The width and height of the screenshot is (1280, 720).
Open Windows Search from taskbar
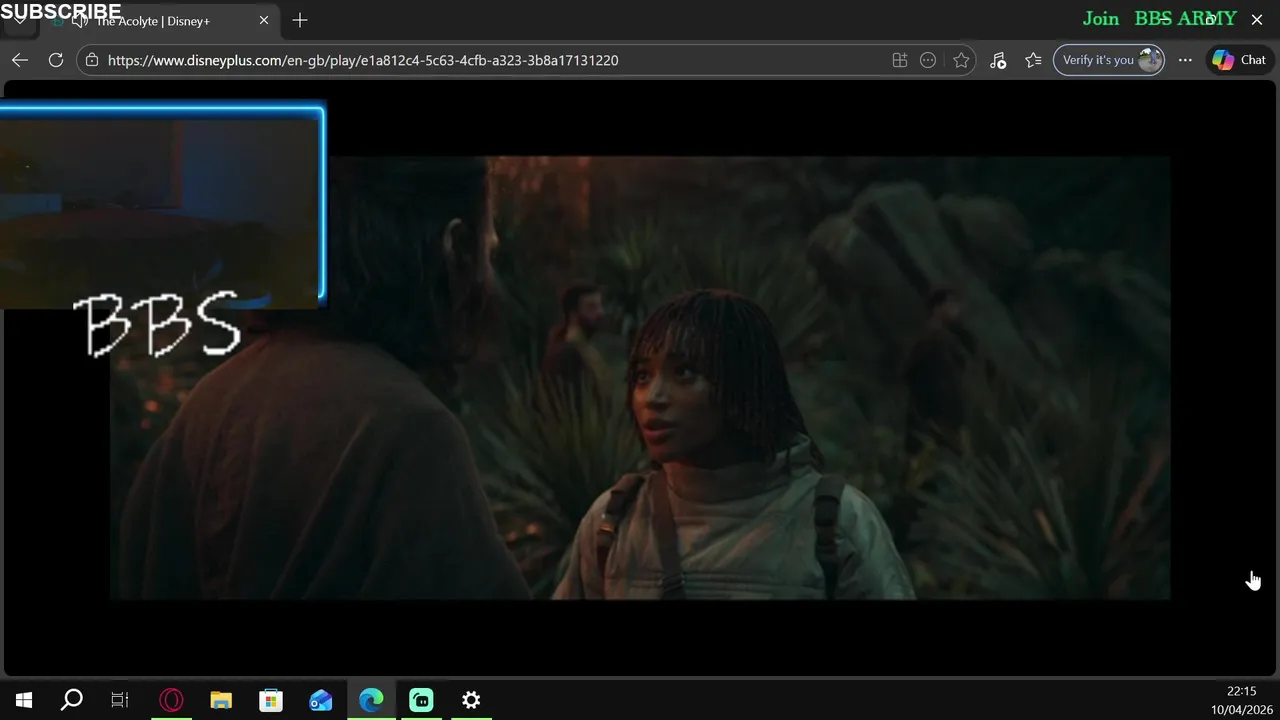tap(72, 700)
